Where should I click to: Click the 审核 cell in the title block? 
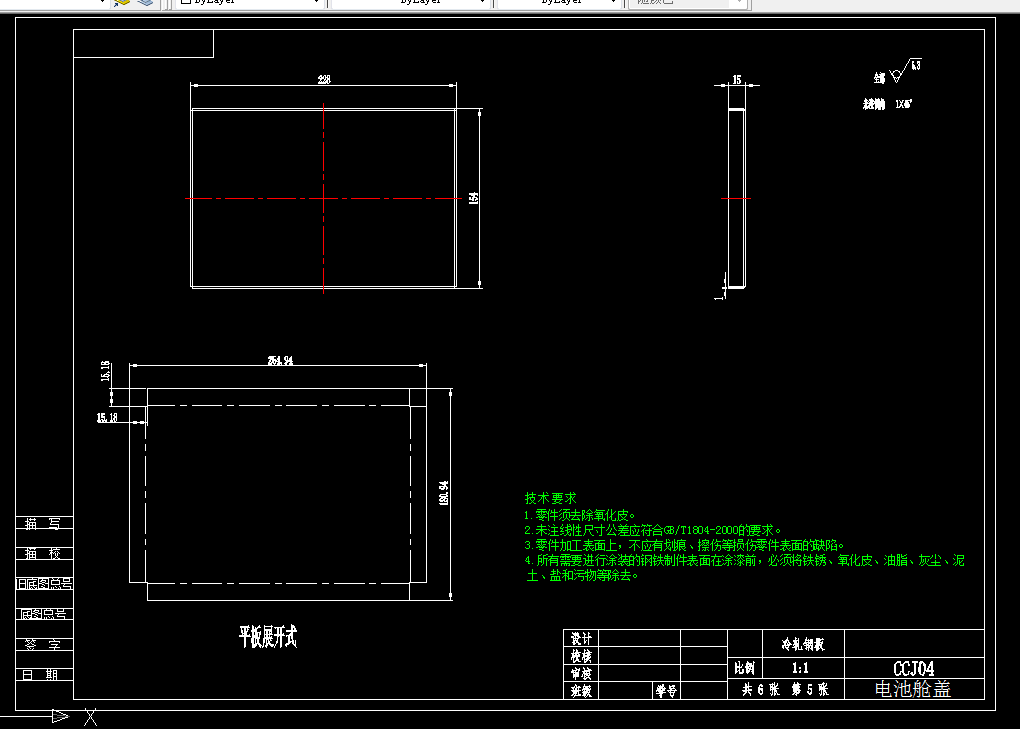pos(581,673)
